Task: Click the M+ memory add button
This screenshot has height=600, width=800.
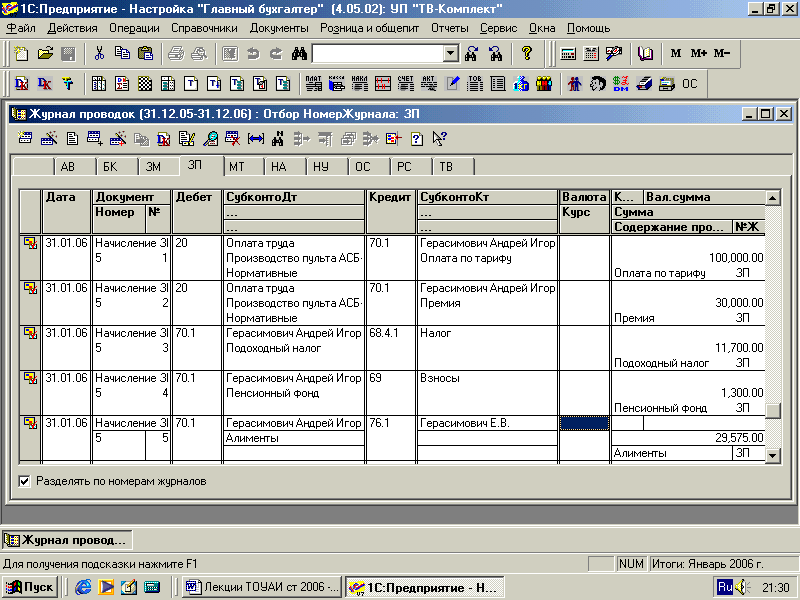Action: pyautogui.click(x=698, y=54)
